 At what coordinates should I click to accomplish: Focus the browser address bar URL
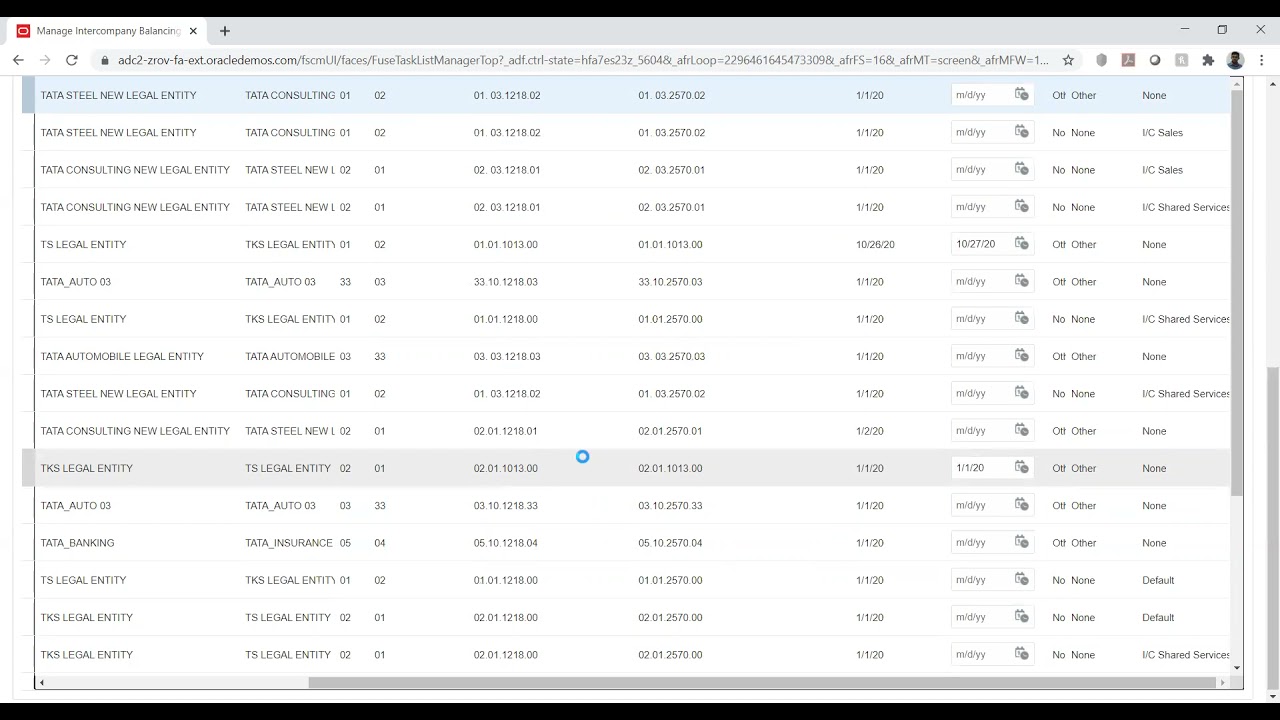point(583,60)
